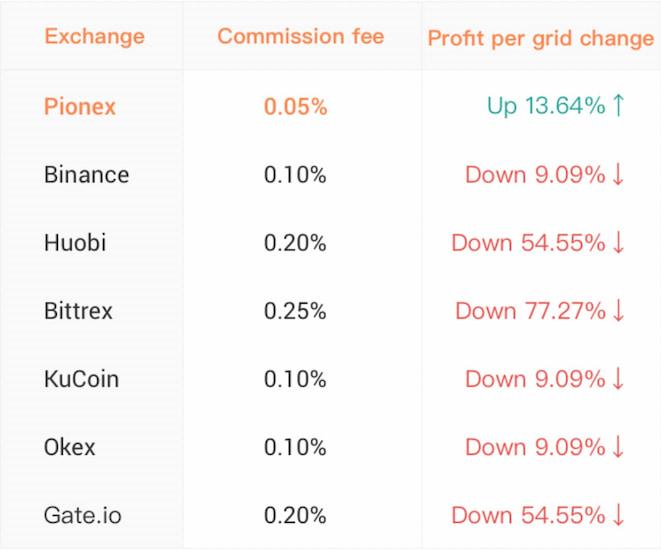Select the Binance exchange name

coord(86,175)
